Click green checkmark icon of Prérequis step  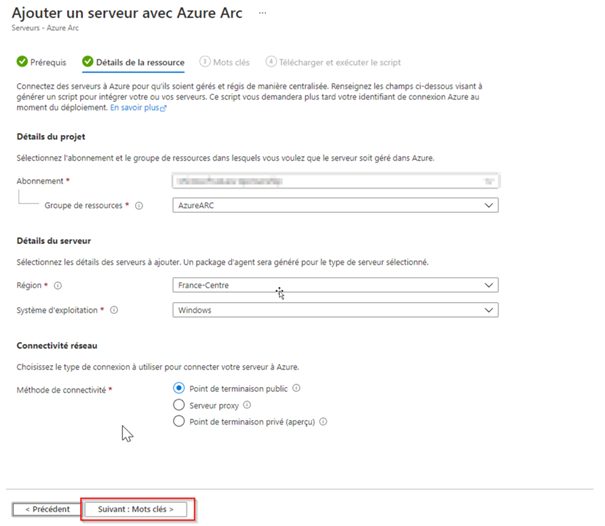coord(22,61)
